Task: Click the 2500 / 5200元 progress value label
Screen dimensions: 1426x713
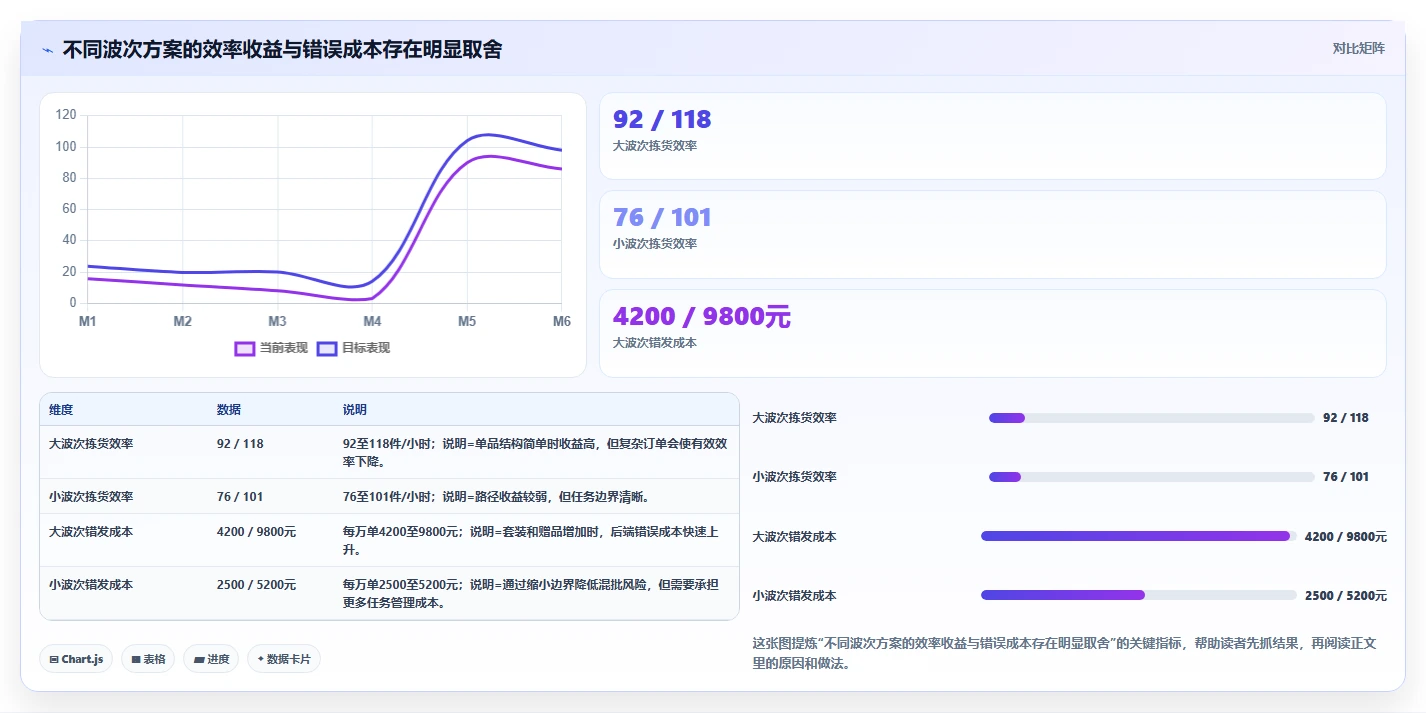Action: [x=1345, y=596]
